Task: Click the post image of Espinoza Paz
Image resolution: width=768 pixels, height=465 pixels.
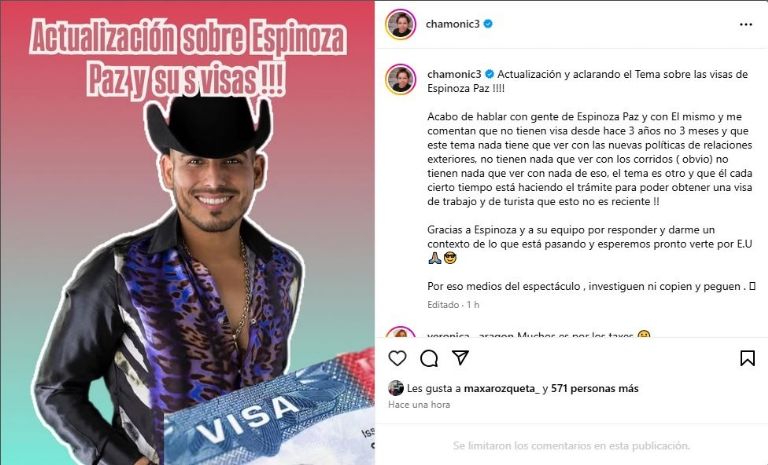Action: click(188, 233)
